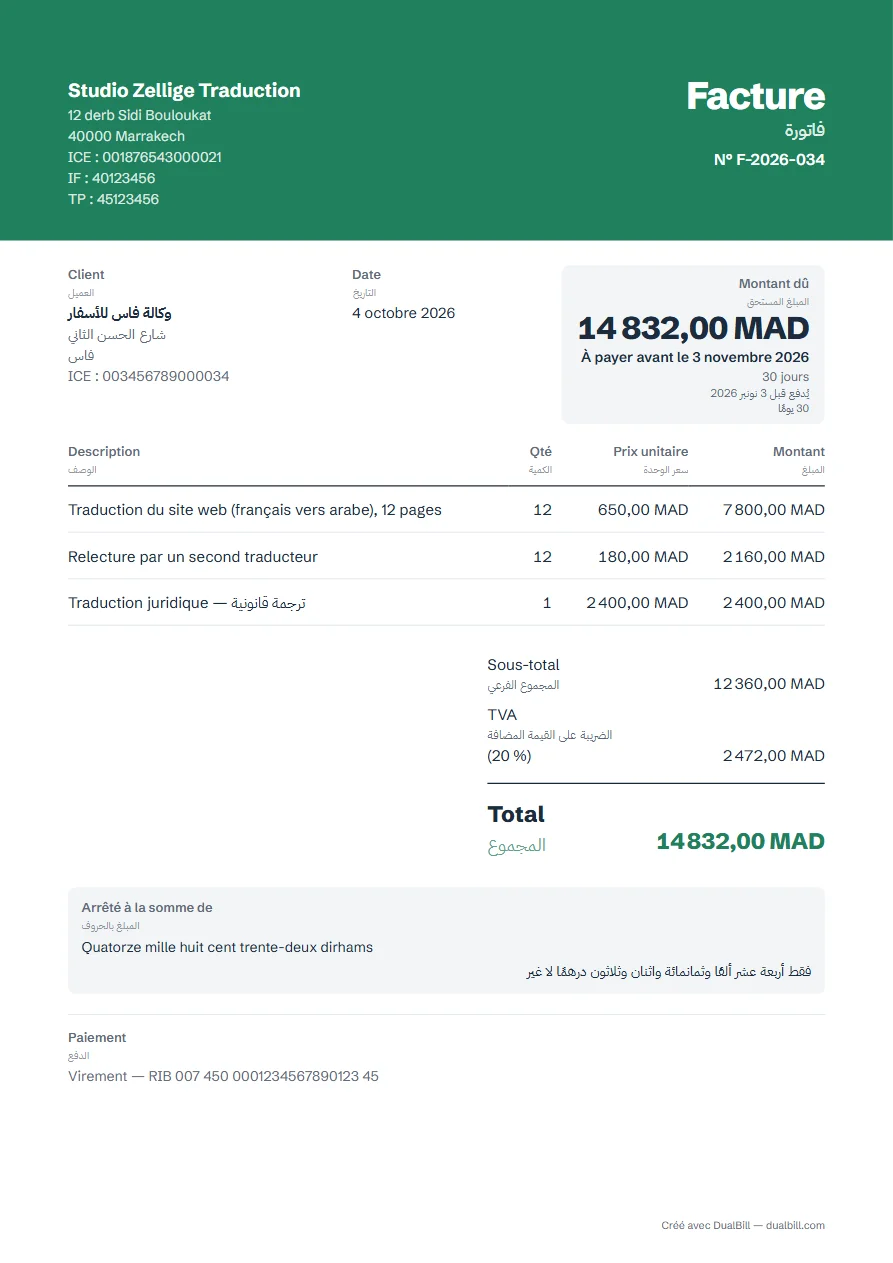The image size is (893, 1263).
Task: Click the "Montant dû" label
Action: [x=774, y=284]
